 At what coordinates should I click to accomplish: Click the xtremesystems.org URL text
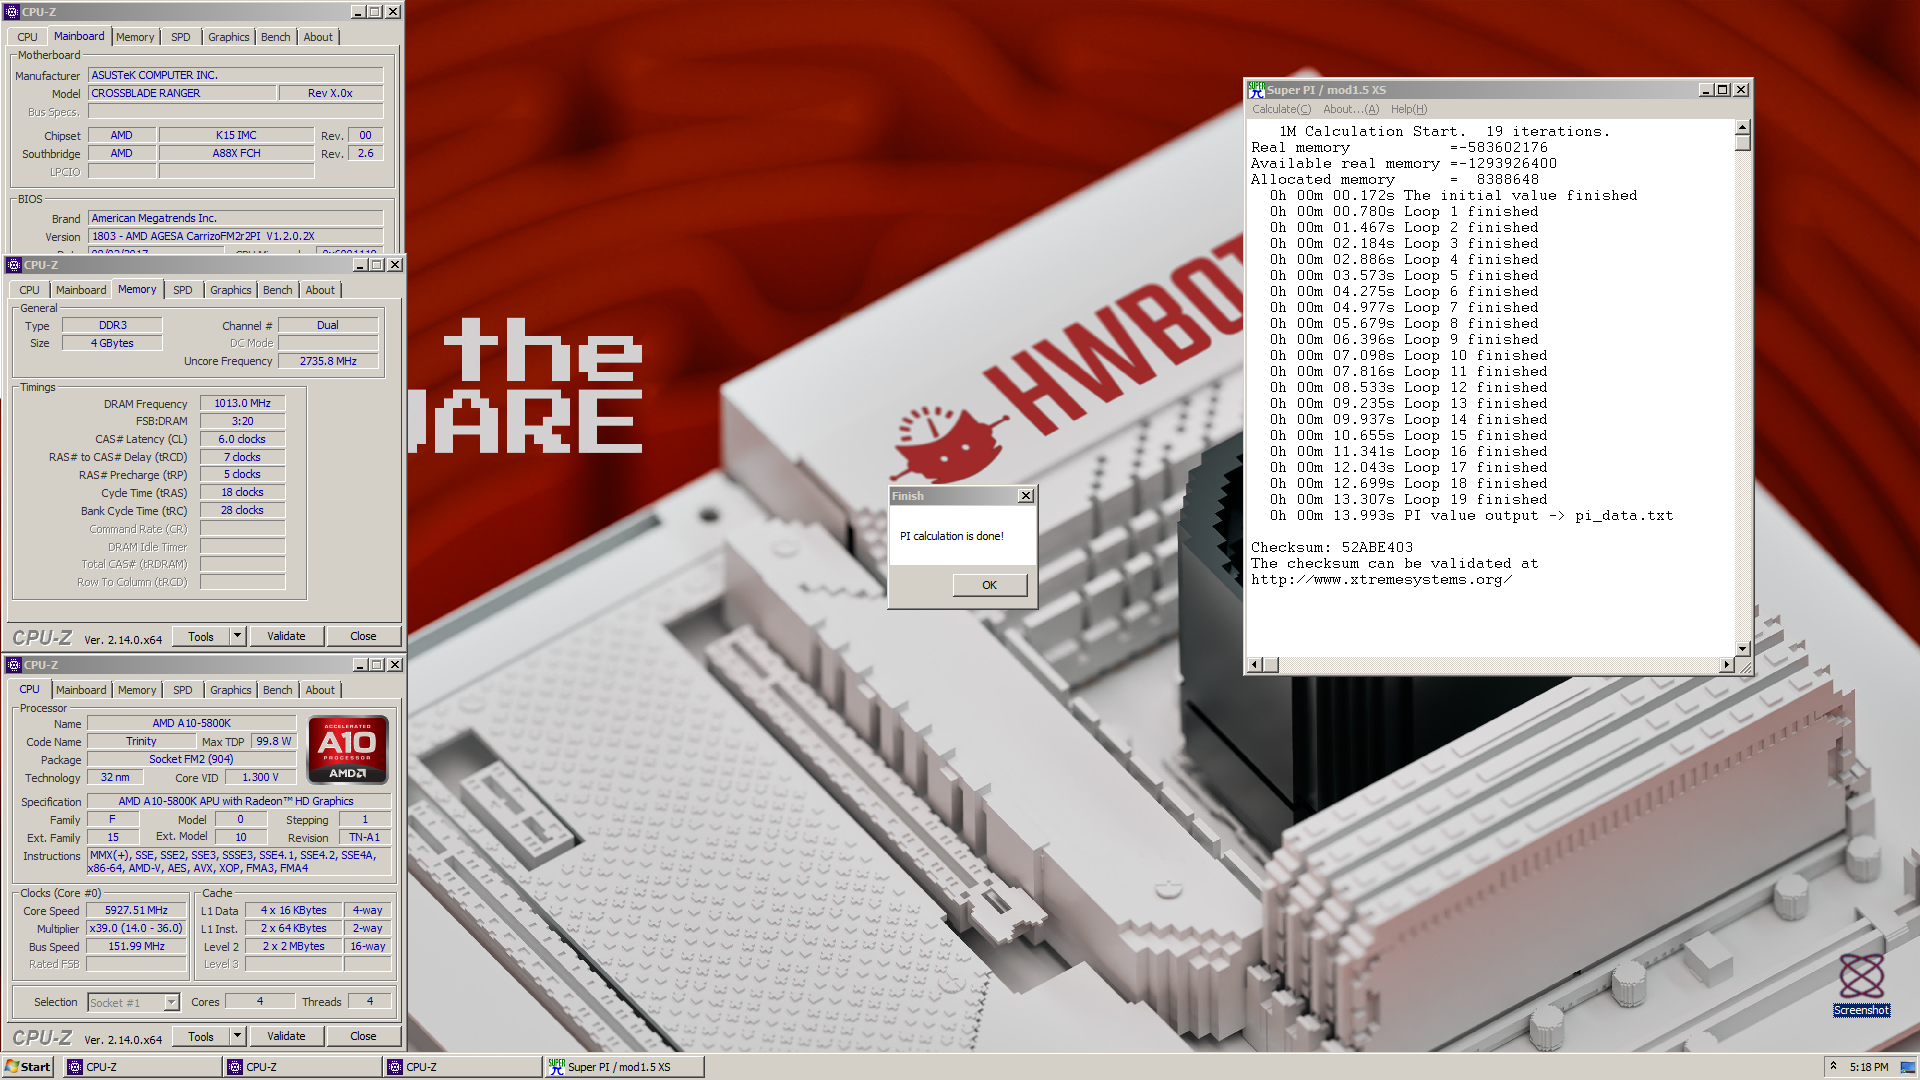[x=1381, y=580]
